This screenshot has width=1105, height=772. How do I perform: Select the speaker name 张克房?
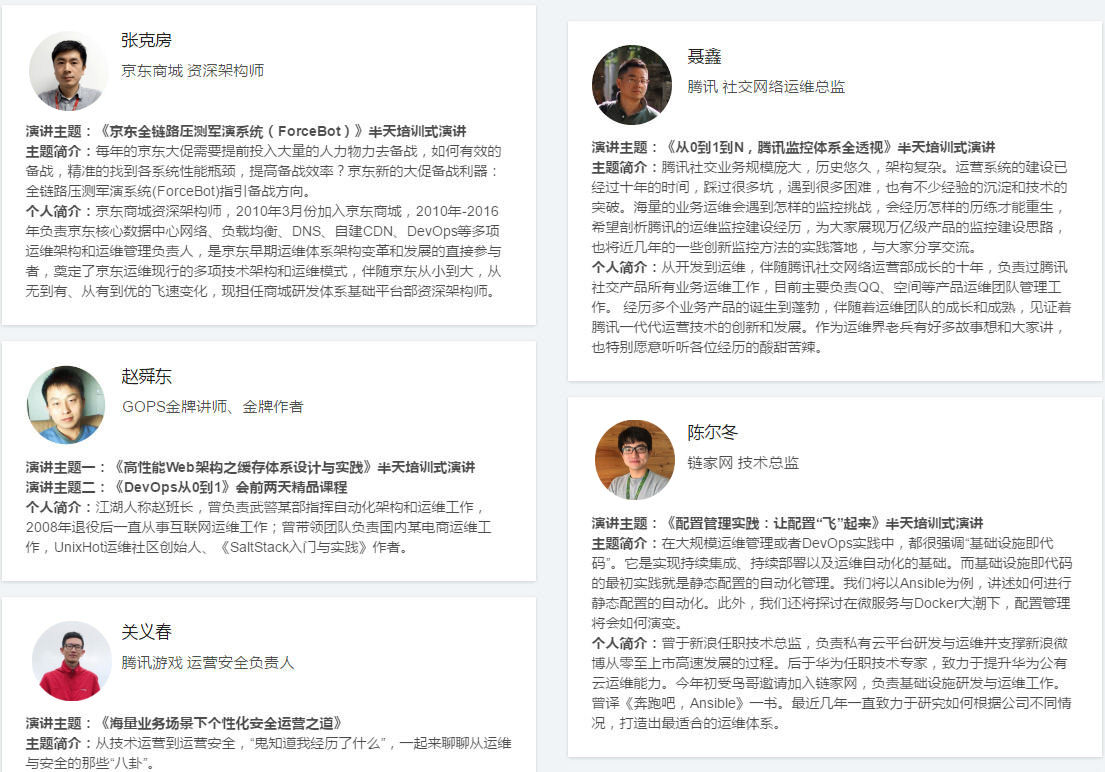pos(147,40)
